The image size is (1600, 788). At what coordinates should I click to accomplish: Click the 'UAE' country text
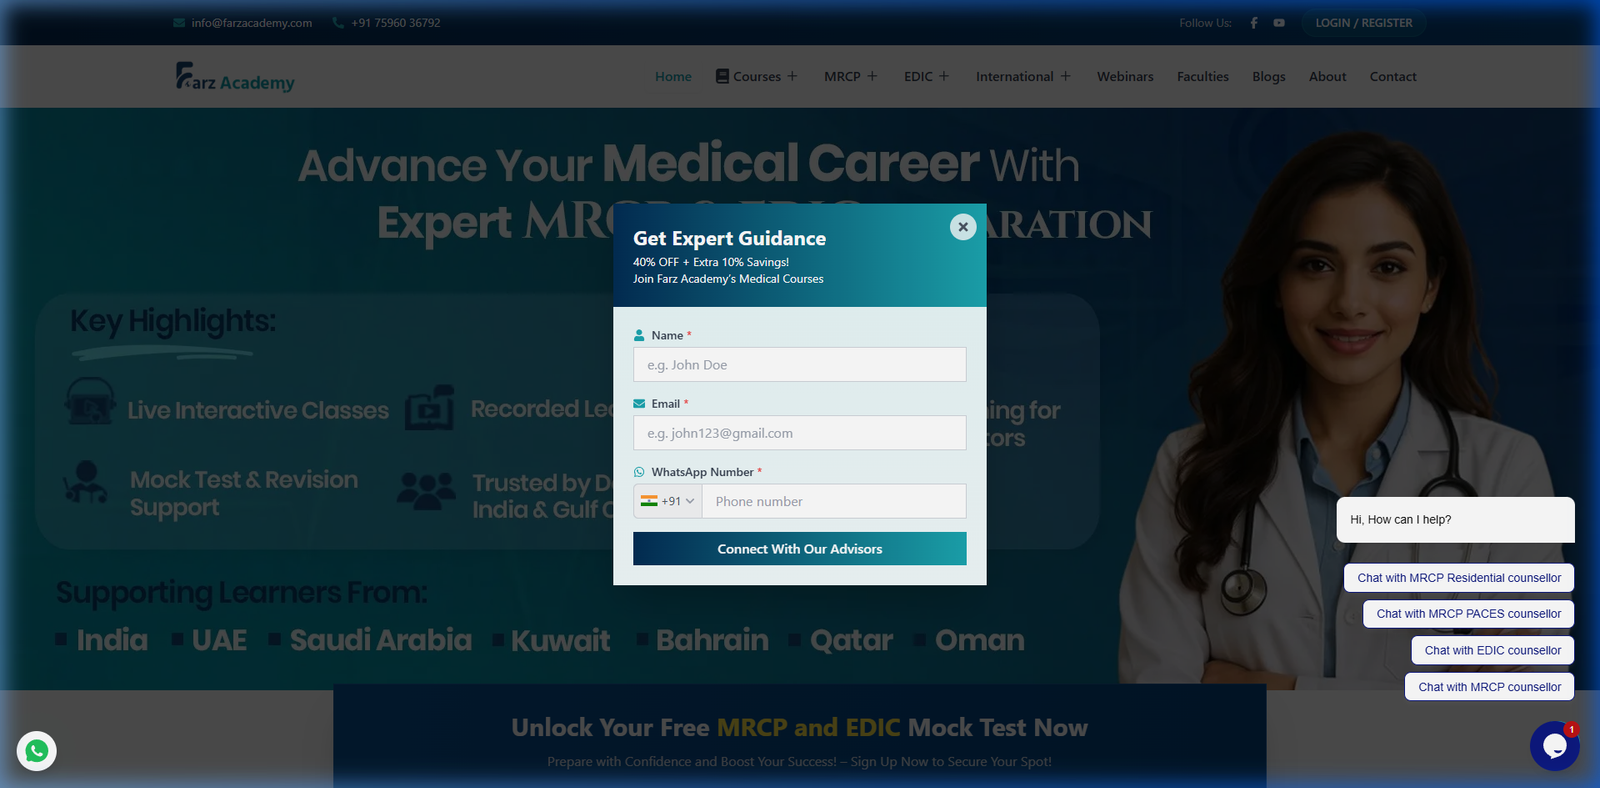coord(219,640)
